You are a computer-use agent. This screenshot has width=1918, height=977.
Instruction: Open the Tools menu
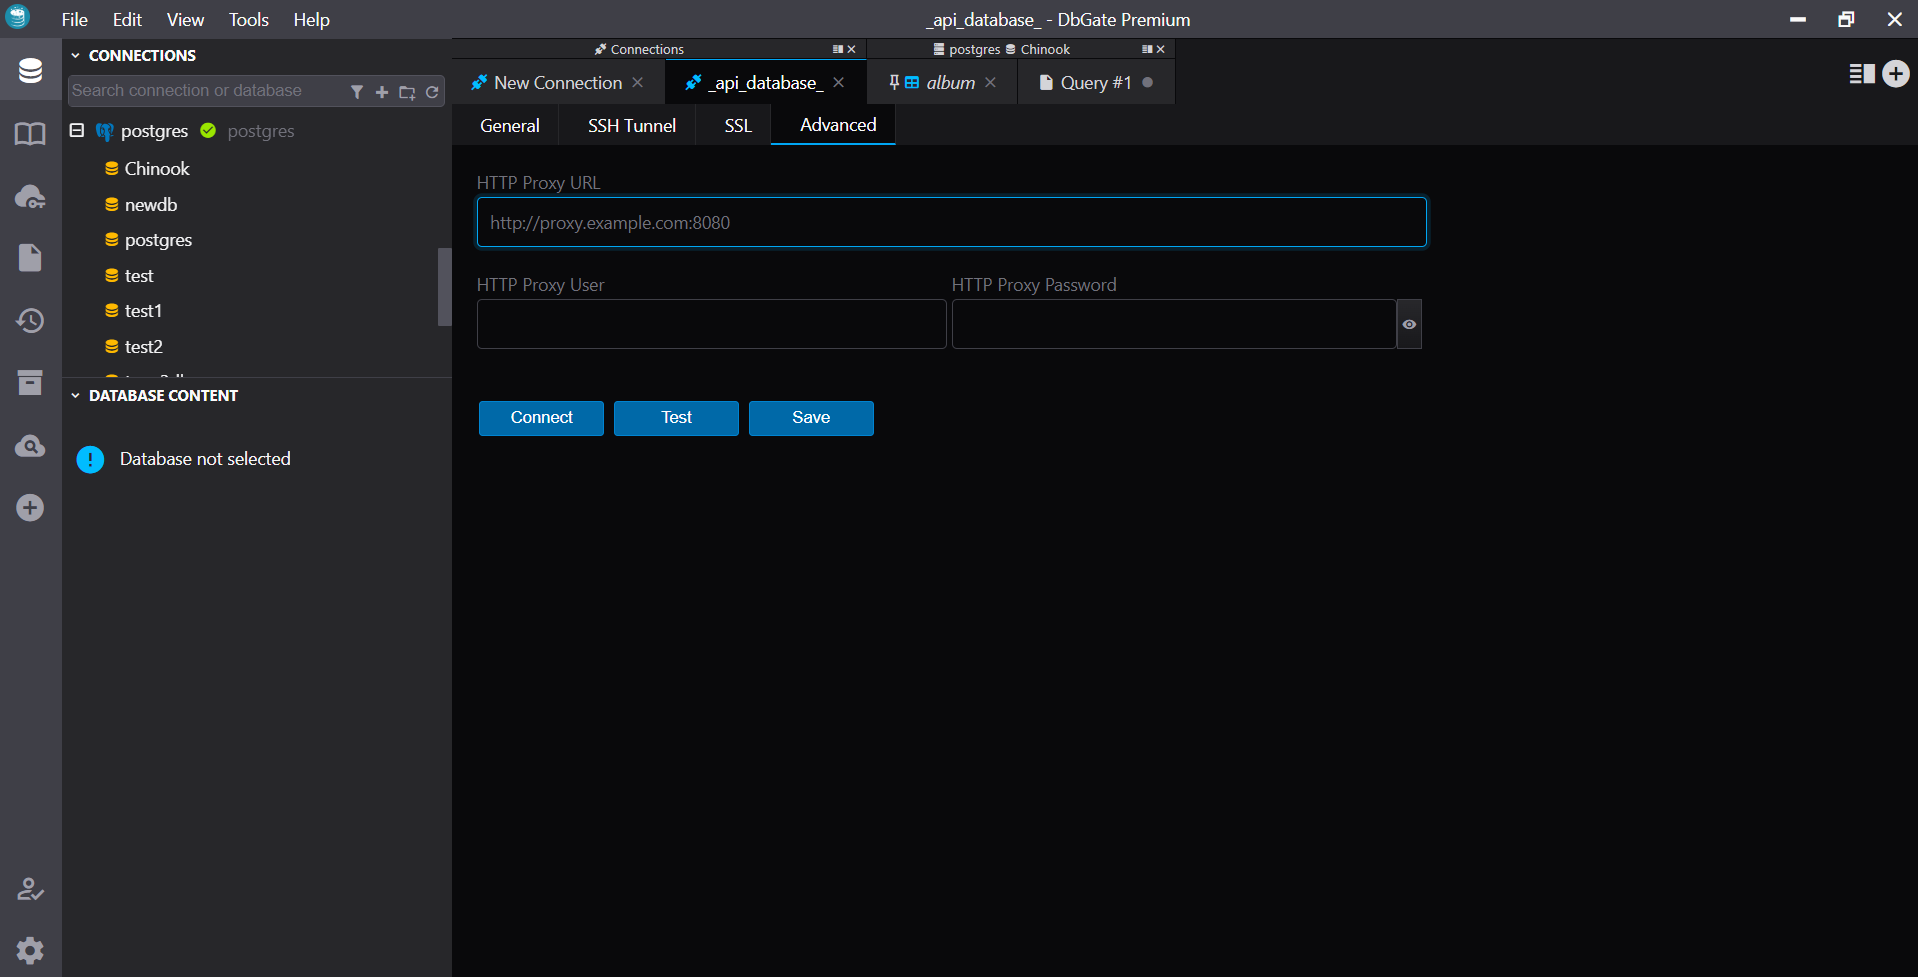pyautogui.click(x=248, y=20)
